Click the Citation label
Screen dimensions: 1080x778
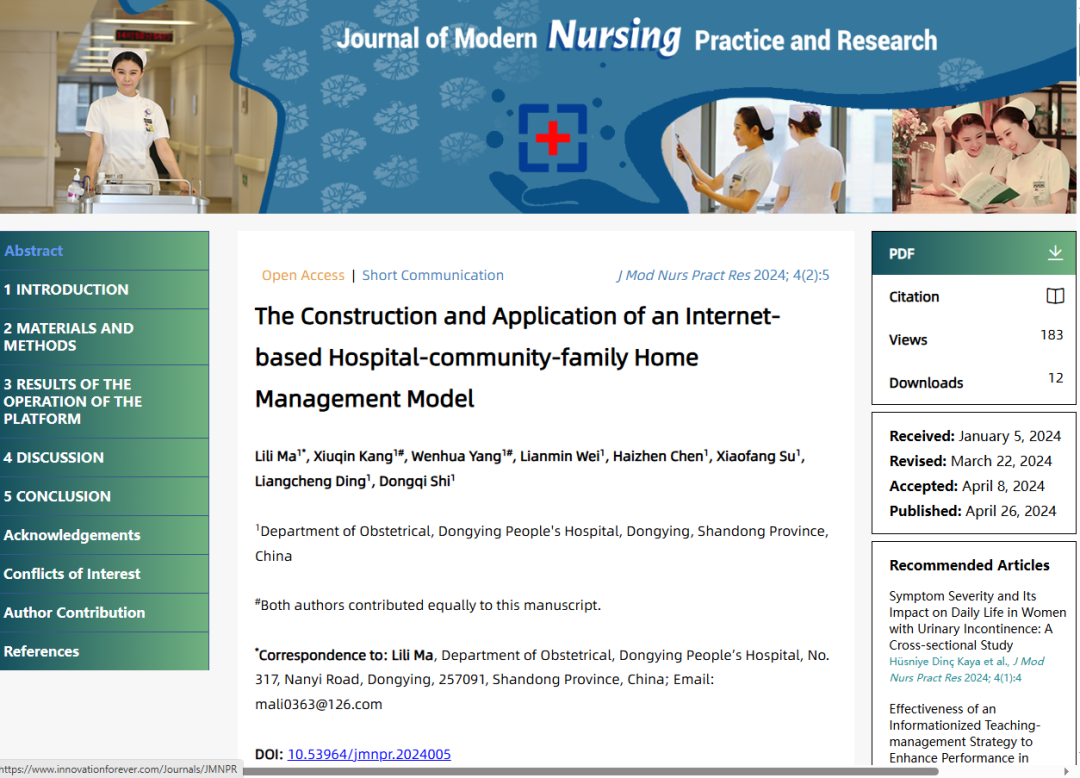coord(913,297)
